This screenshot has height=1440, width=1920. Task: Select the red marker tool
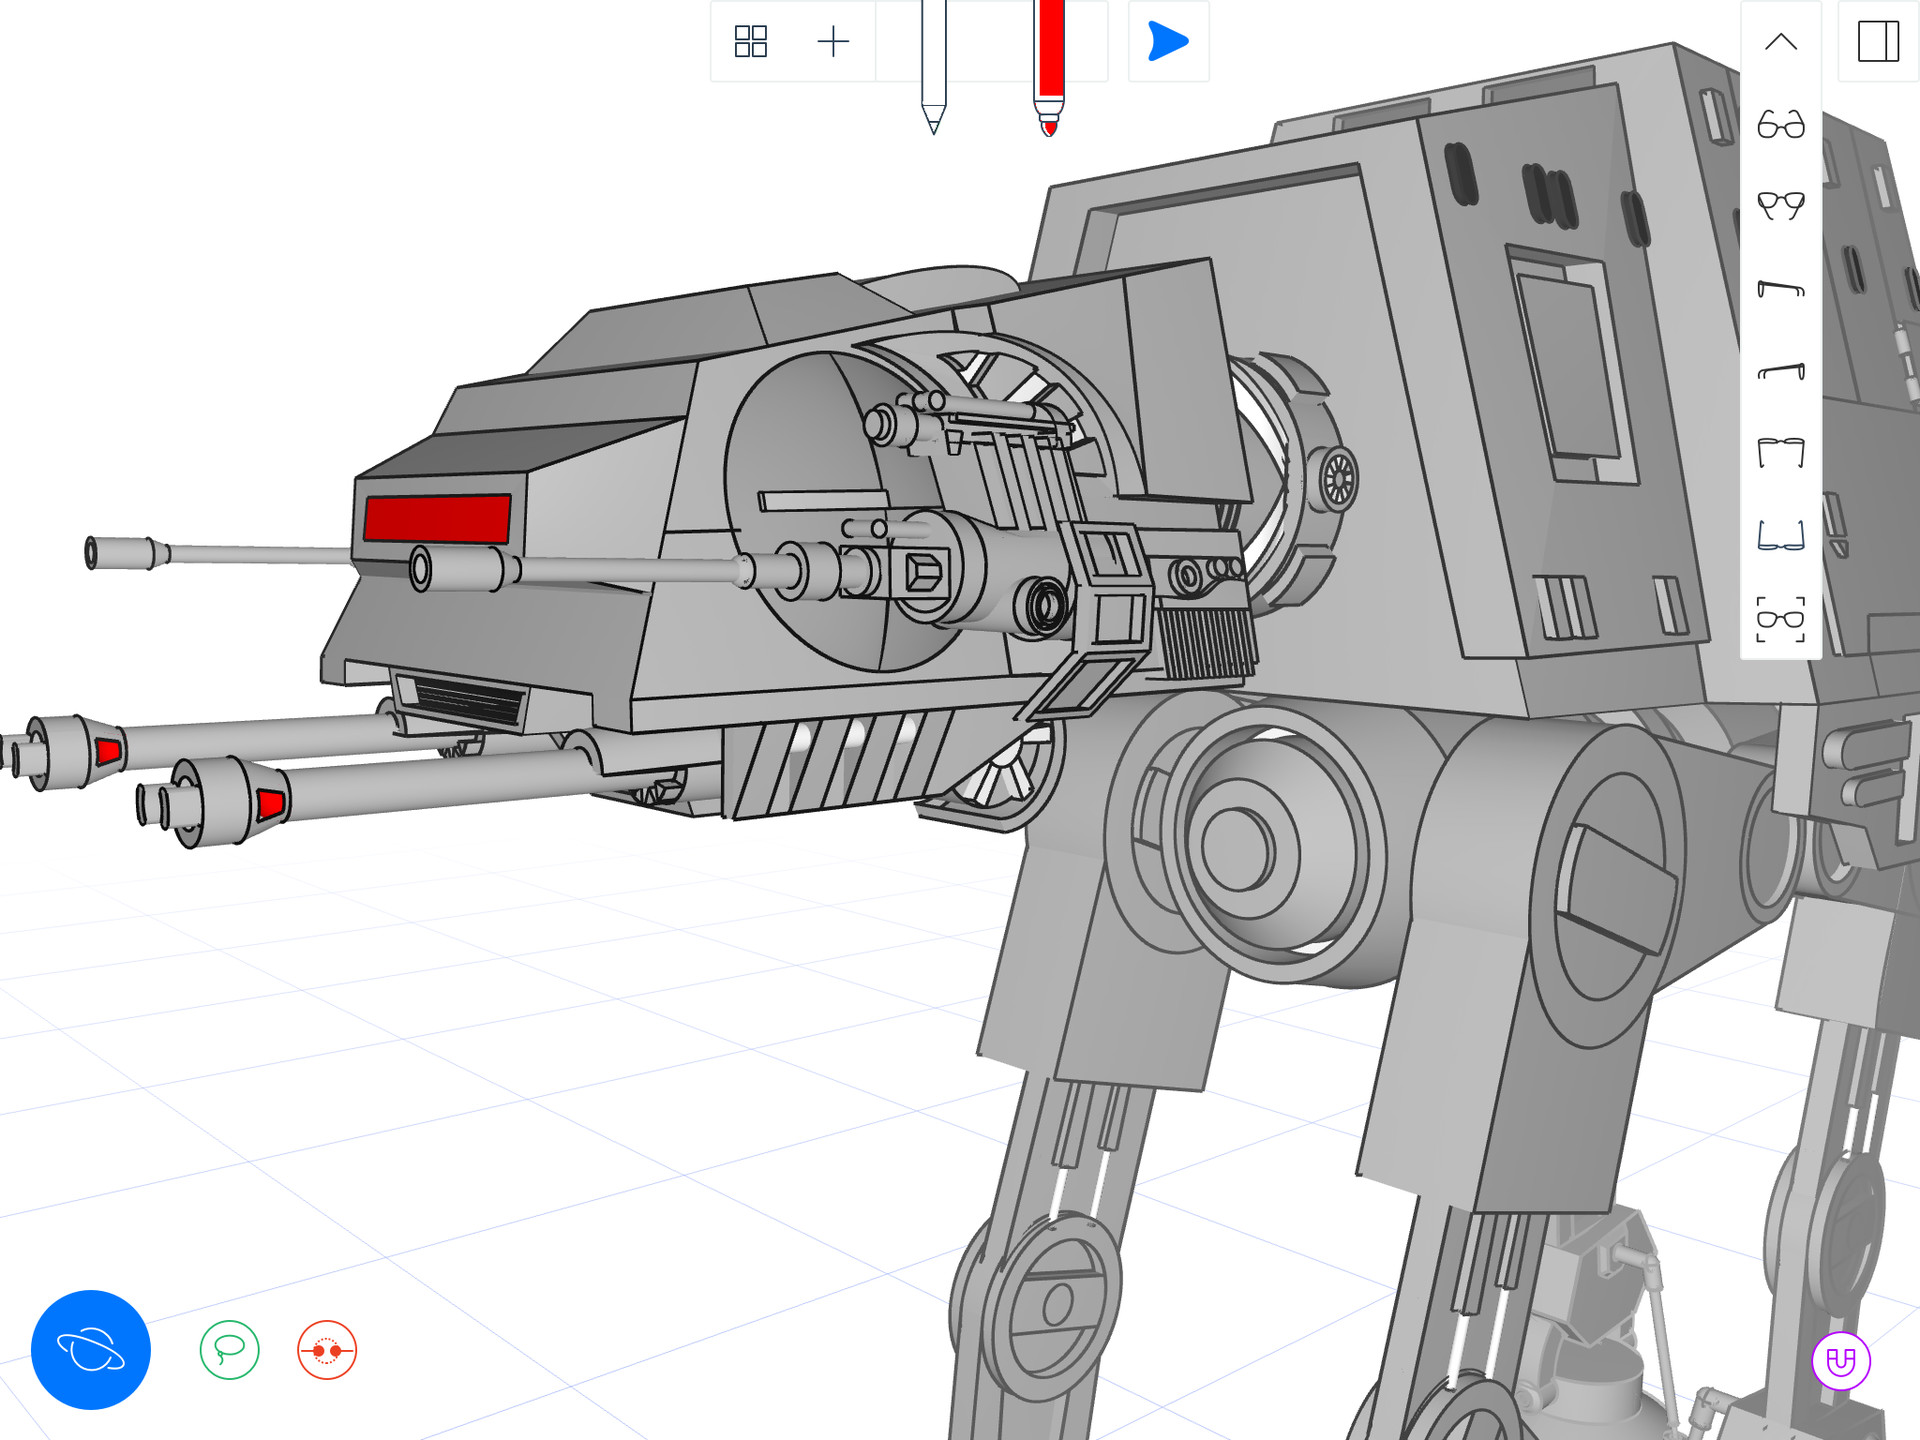[1049, 67]
